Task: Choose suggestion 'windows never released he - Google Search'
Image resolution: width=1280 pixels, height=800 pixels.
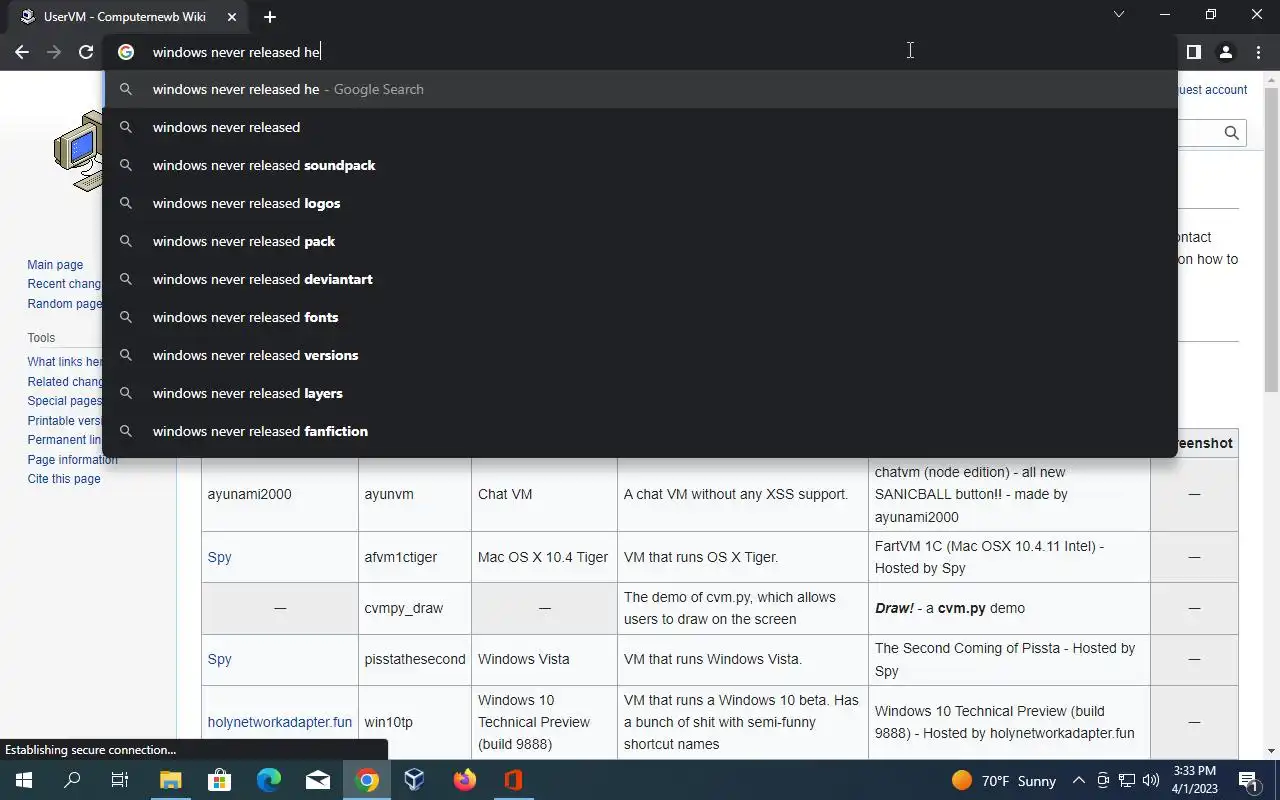Action: tap(640, 89)
